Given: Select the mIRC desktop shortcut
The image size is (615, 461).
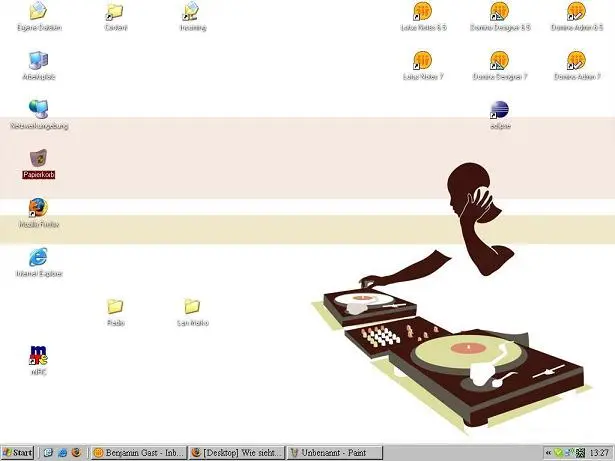Looking at the screenshot, I should click(x=39, y=355).
